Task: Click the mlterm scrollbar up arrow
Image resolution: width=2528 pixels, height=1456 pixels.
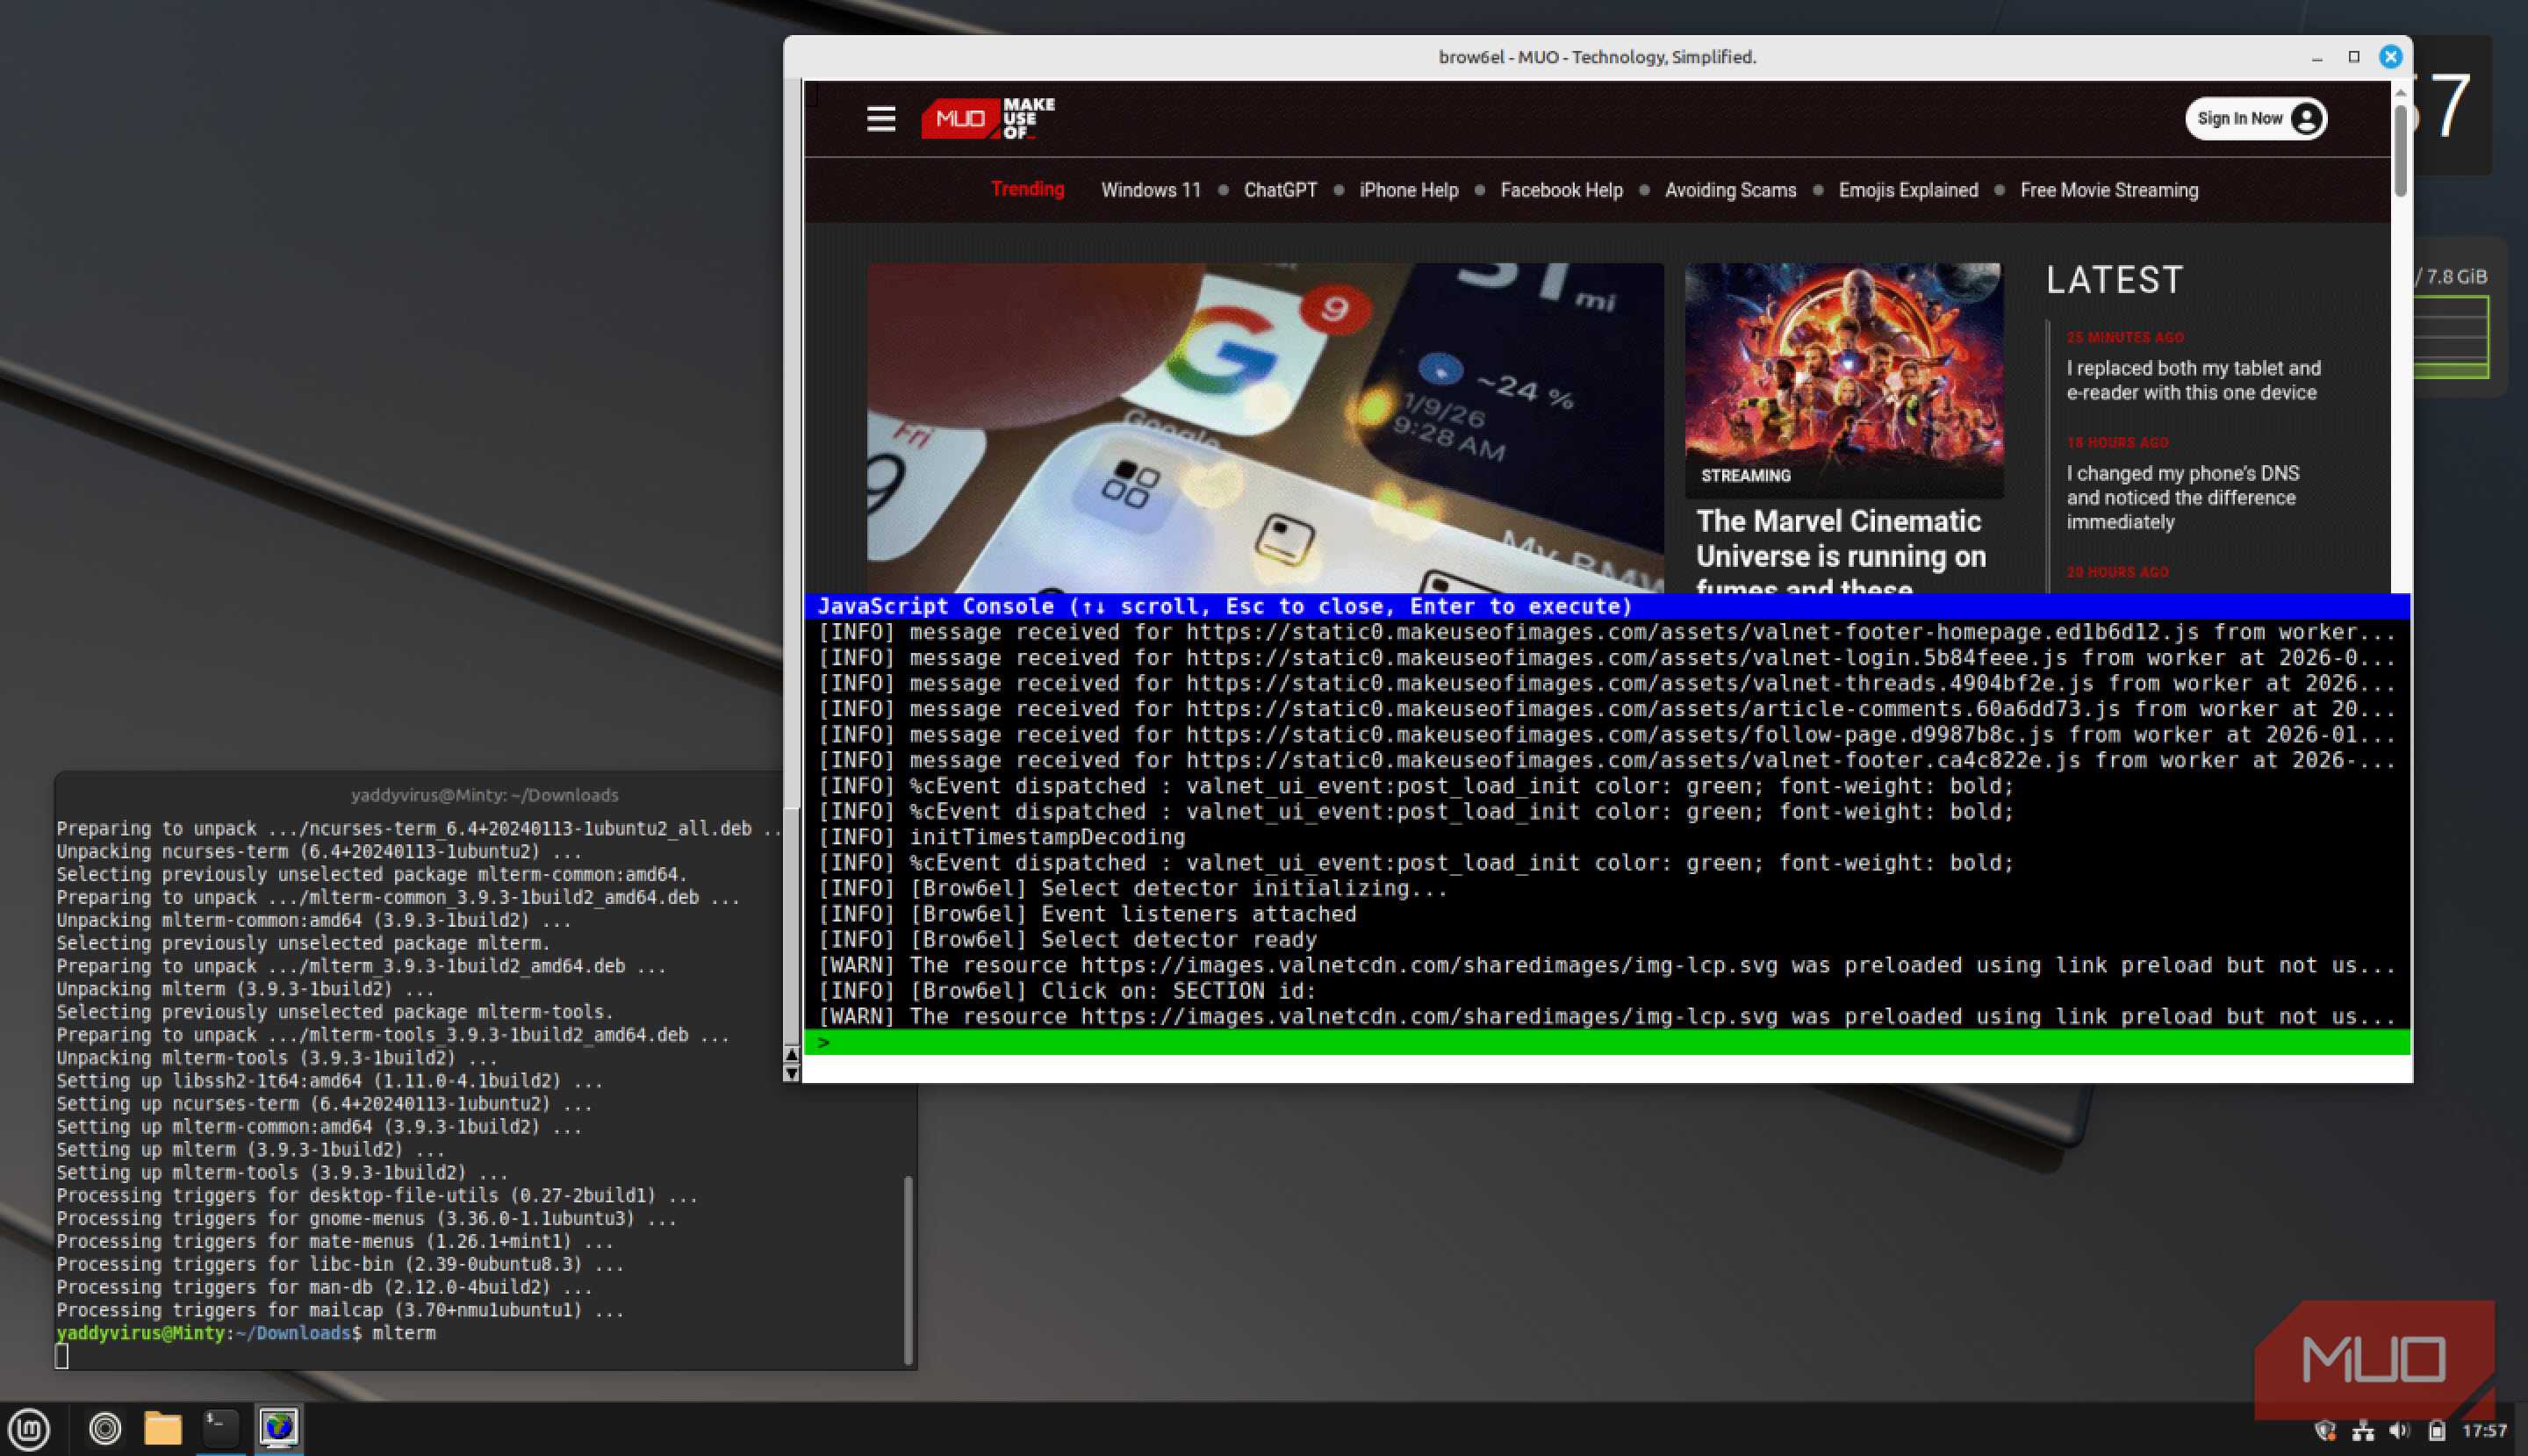Action: tap(792, 1054)
